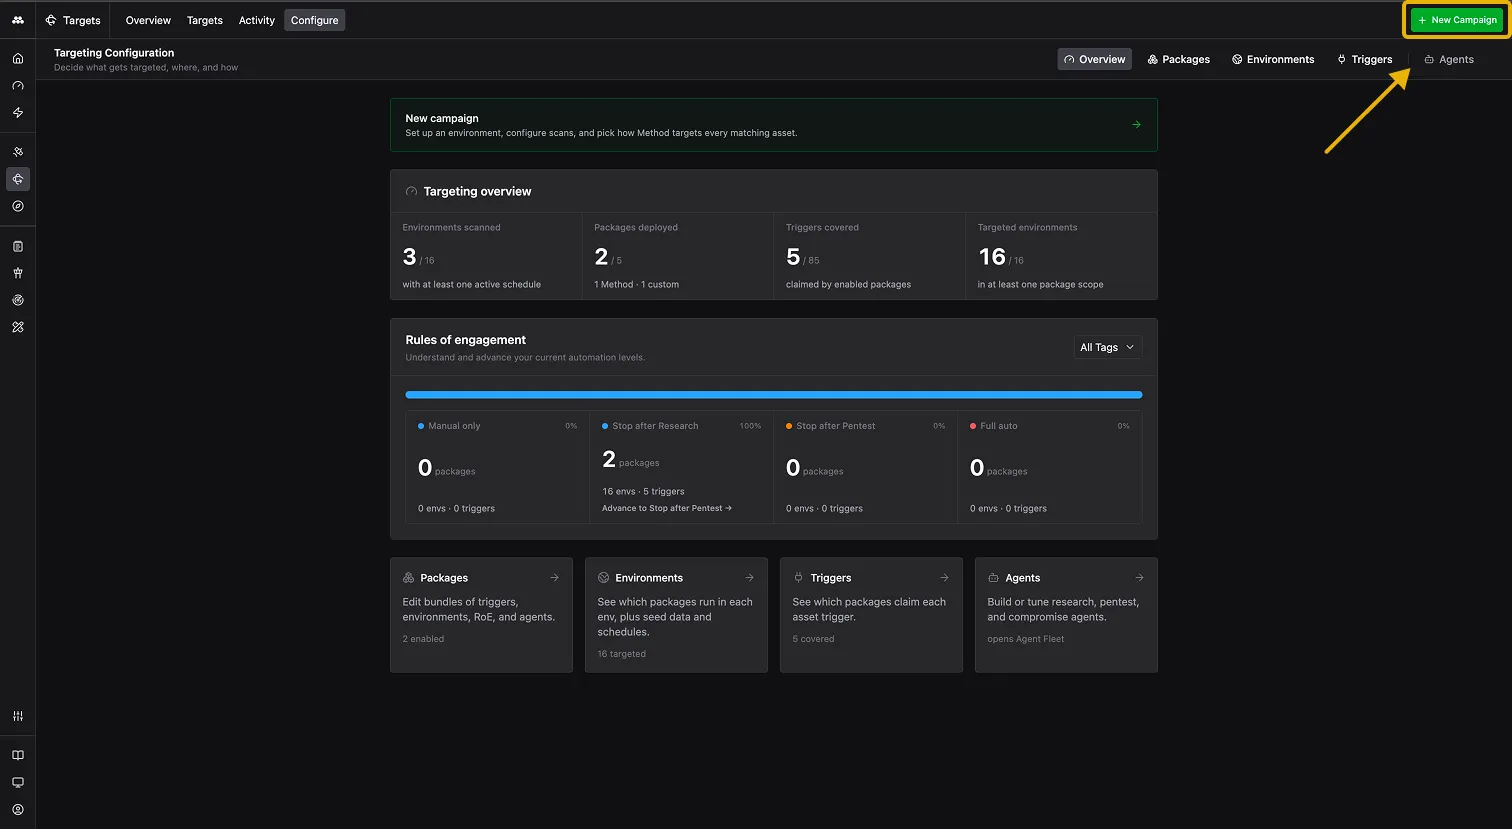This screenshot has width=1512, height=829.
Task: Click the Packages deployed statistic label
Action: click(x=636, y=227)
